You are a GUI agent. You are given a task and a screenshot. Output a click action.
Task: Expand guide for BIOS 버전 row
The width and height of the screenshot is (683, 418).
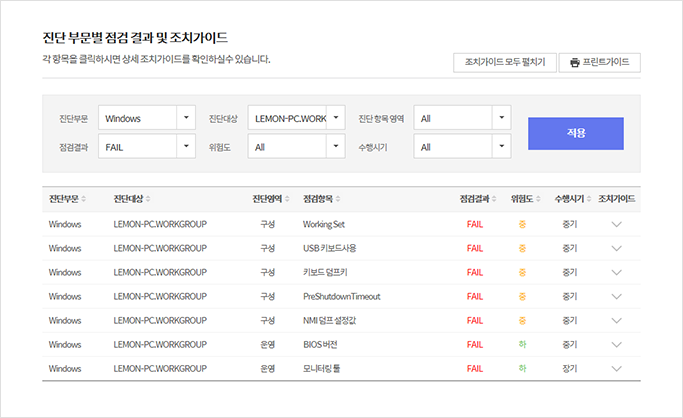[x=616, y=344]
